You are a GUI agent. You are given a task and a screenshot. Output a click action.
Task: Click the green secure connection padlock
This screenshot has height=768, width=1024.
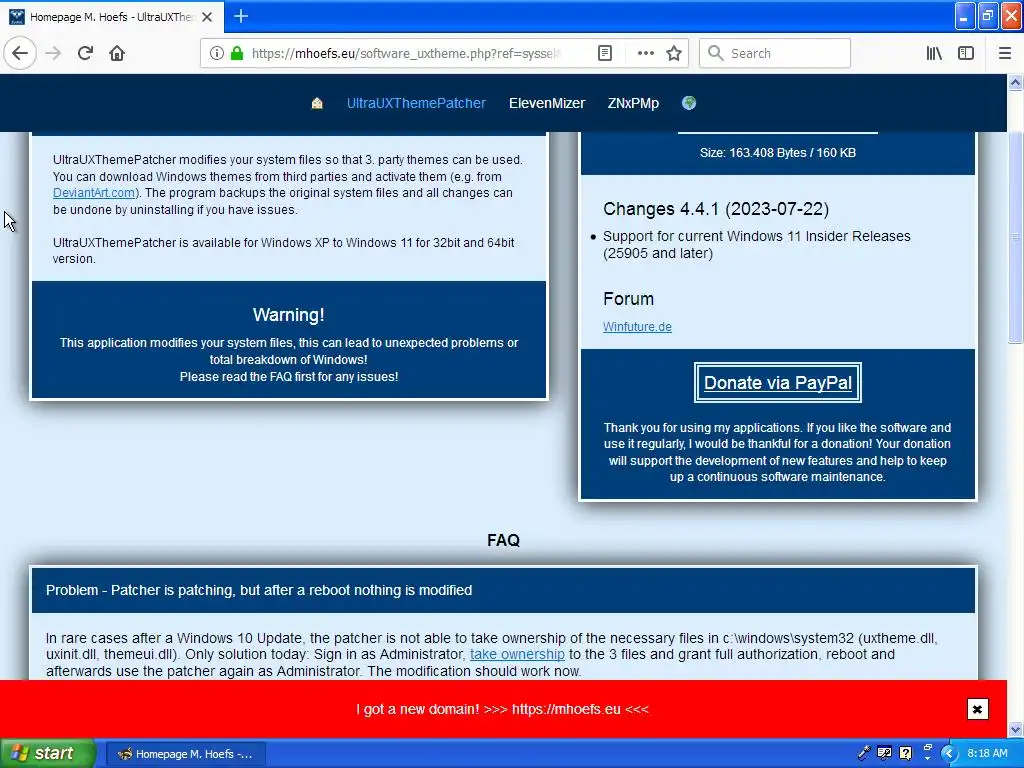pos(237,54)
